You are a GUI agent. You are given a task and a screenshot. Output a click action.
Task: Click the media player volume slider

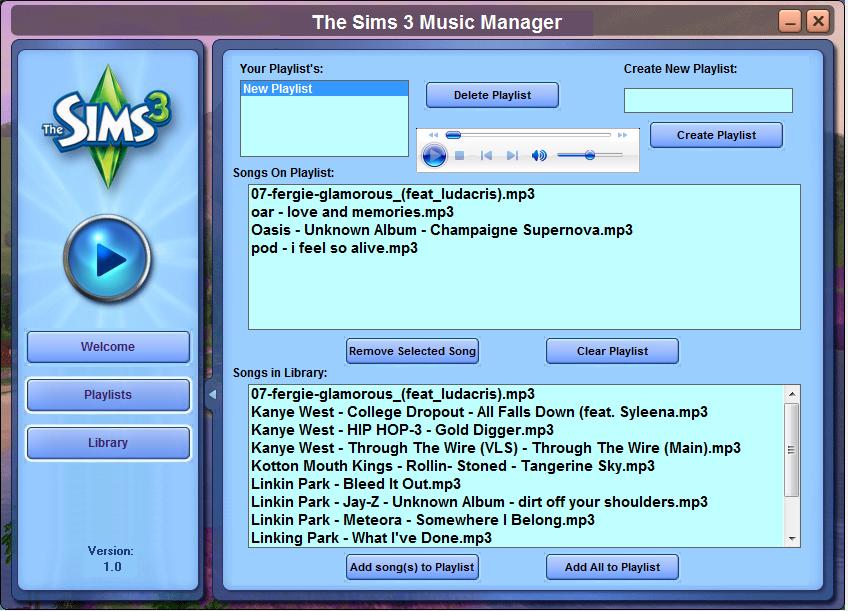coord(590,156)
